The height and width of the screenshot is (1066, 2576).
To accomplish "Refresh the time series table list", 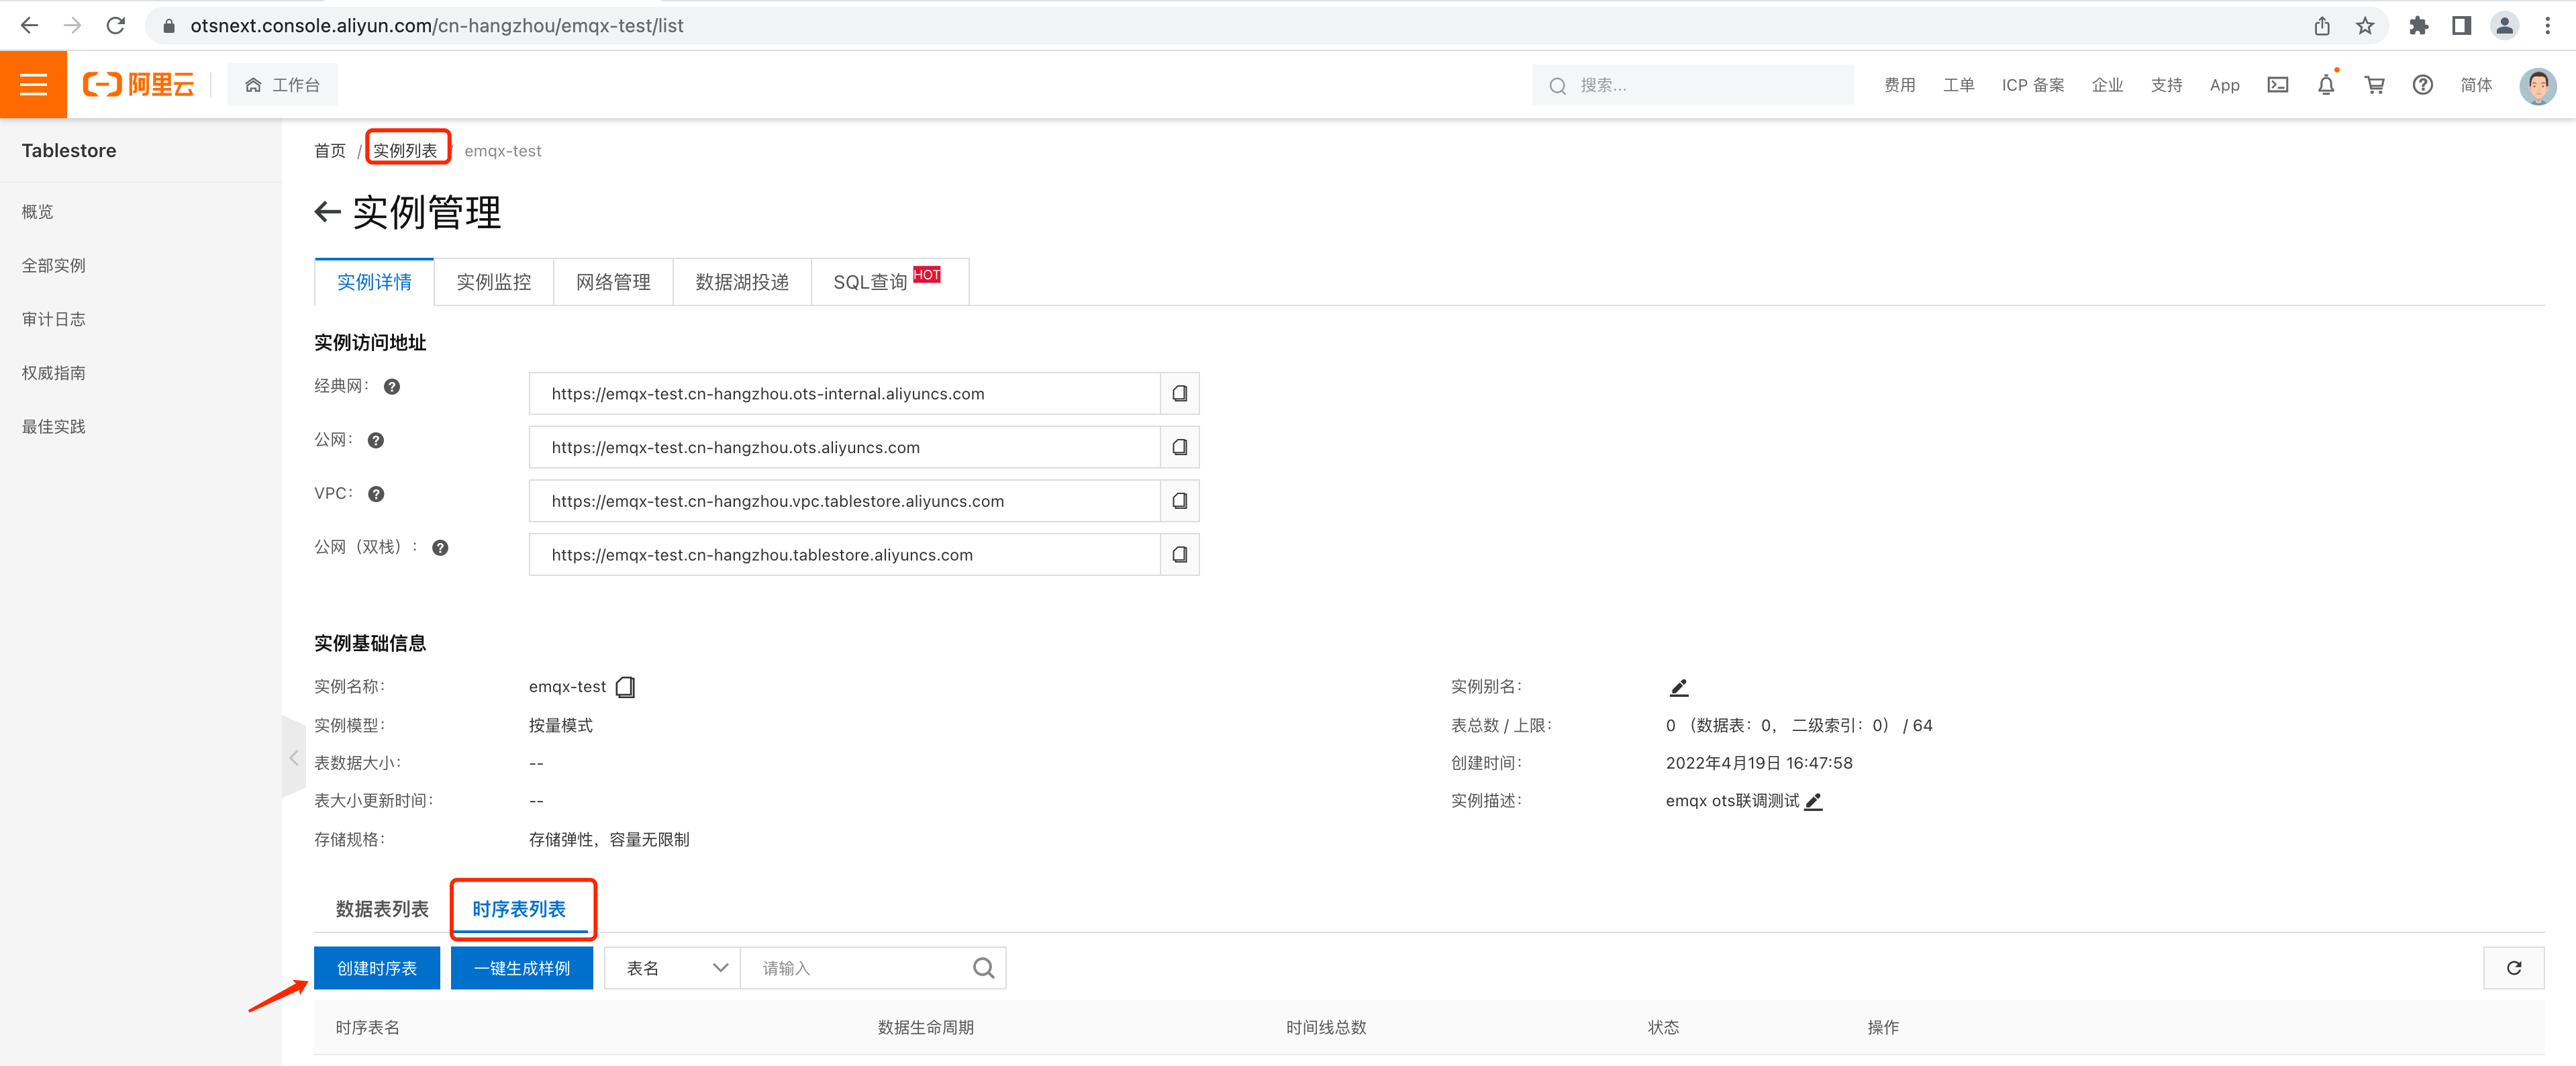I will pos(2514,967).
